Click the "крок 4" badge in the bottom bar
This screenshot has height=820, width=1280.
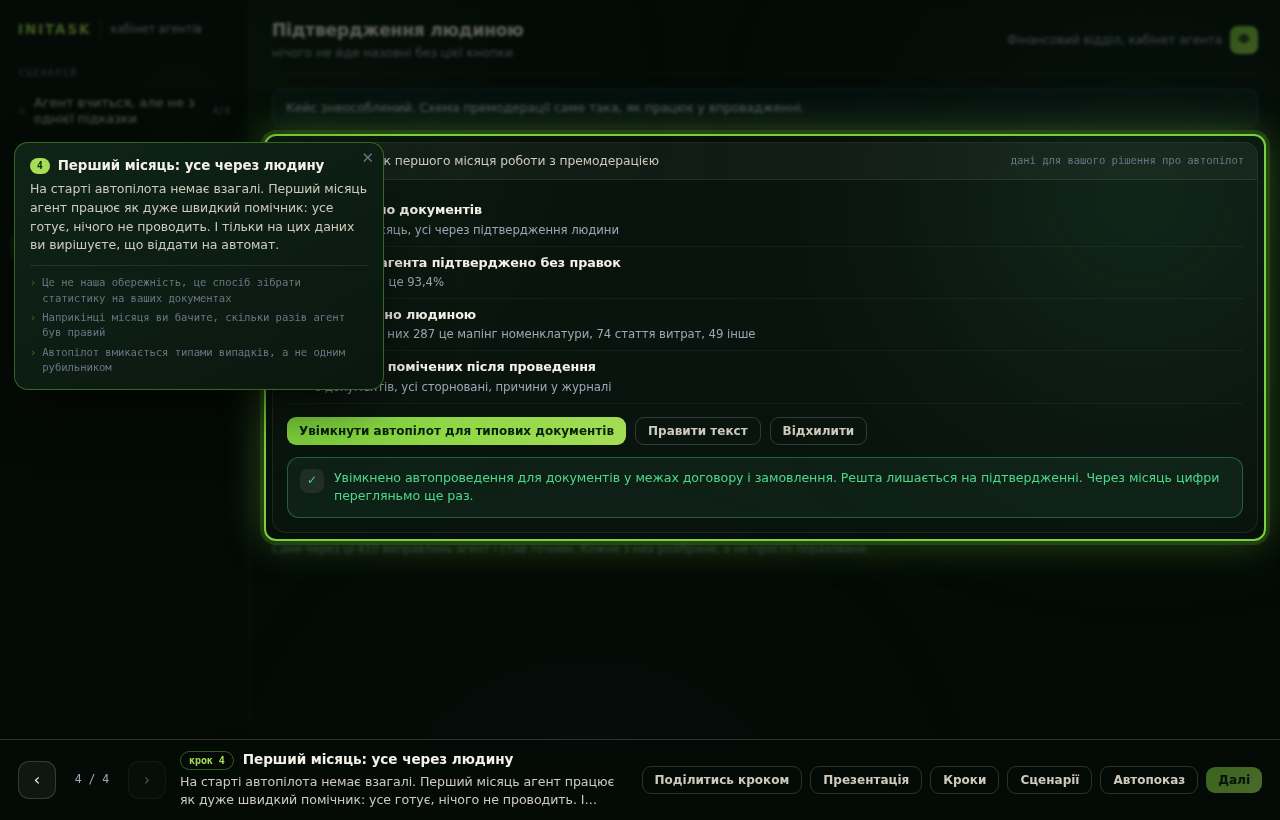point(207,760)
